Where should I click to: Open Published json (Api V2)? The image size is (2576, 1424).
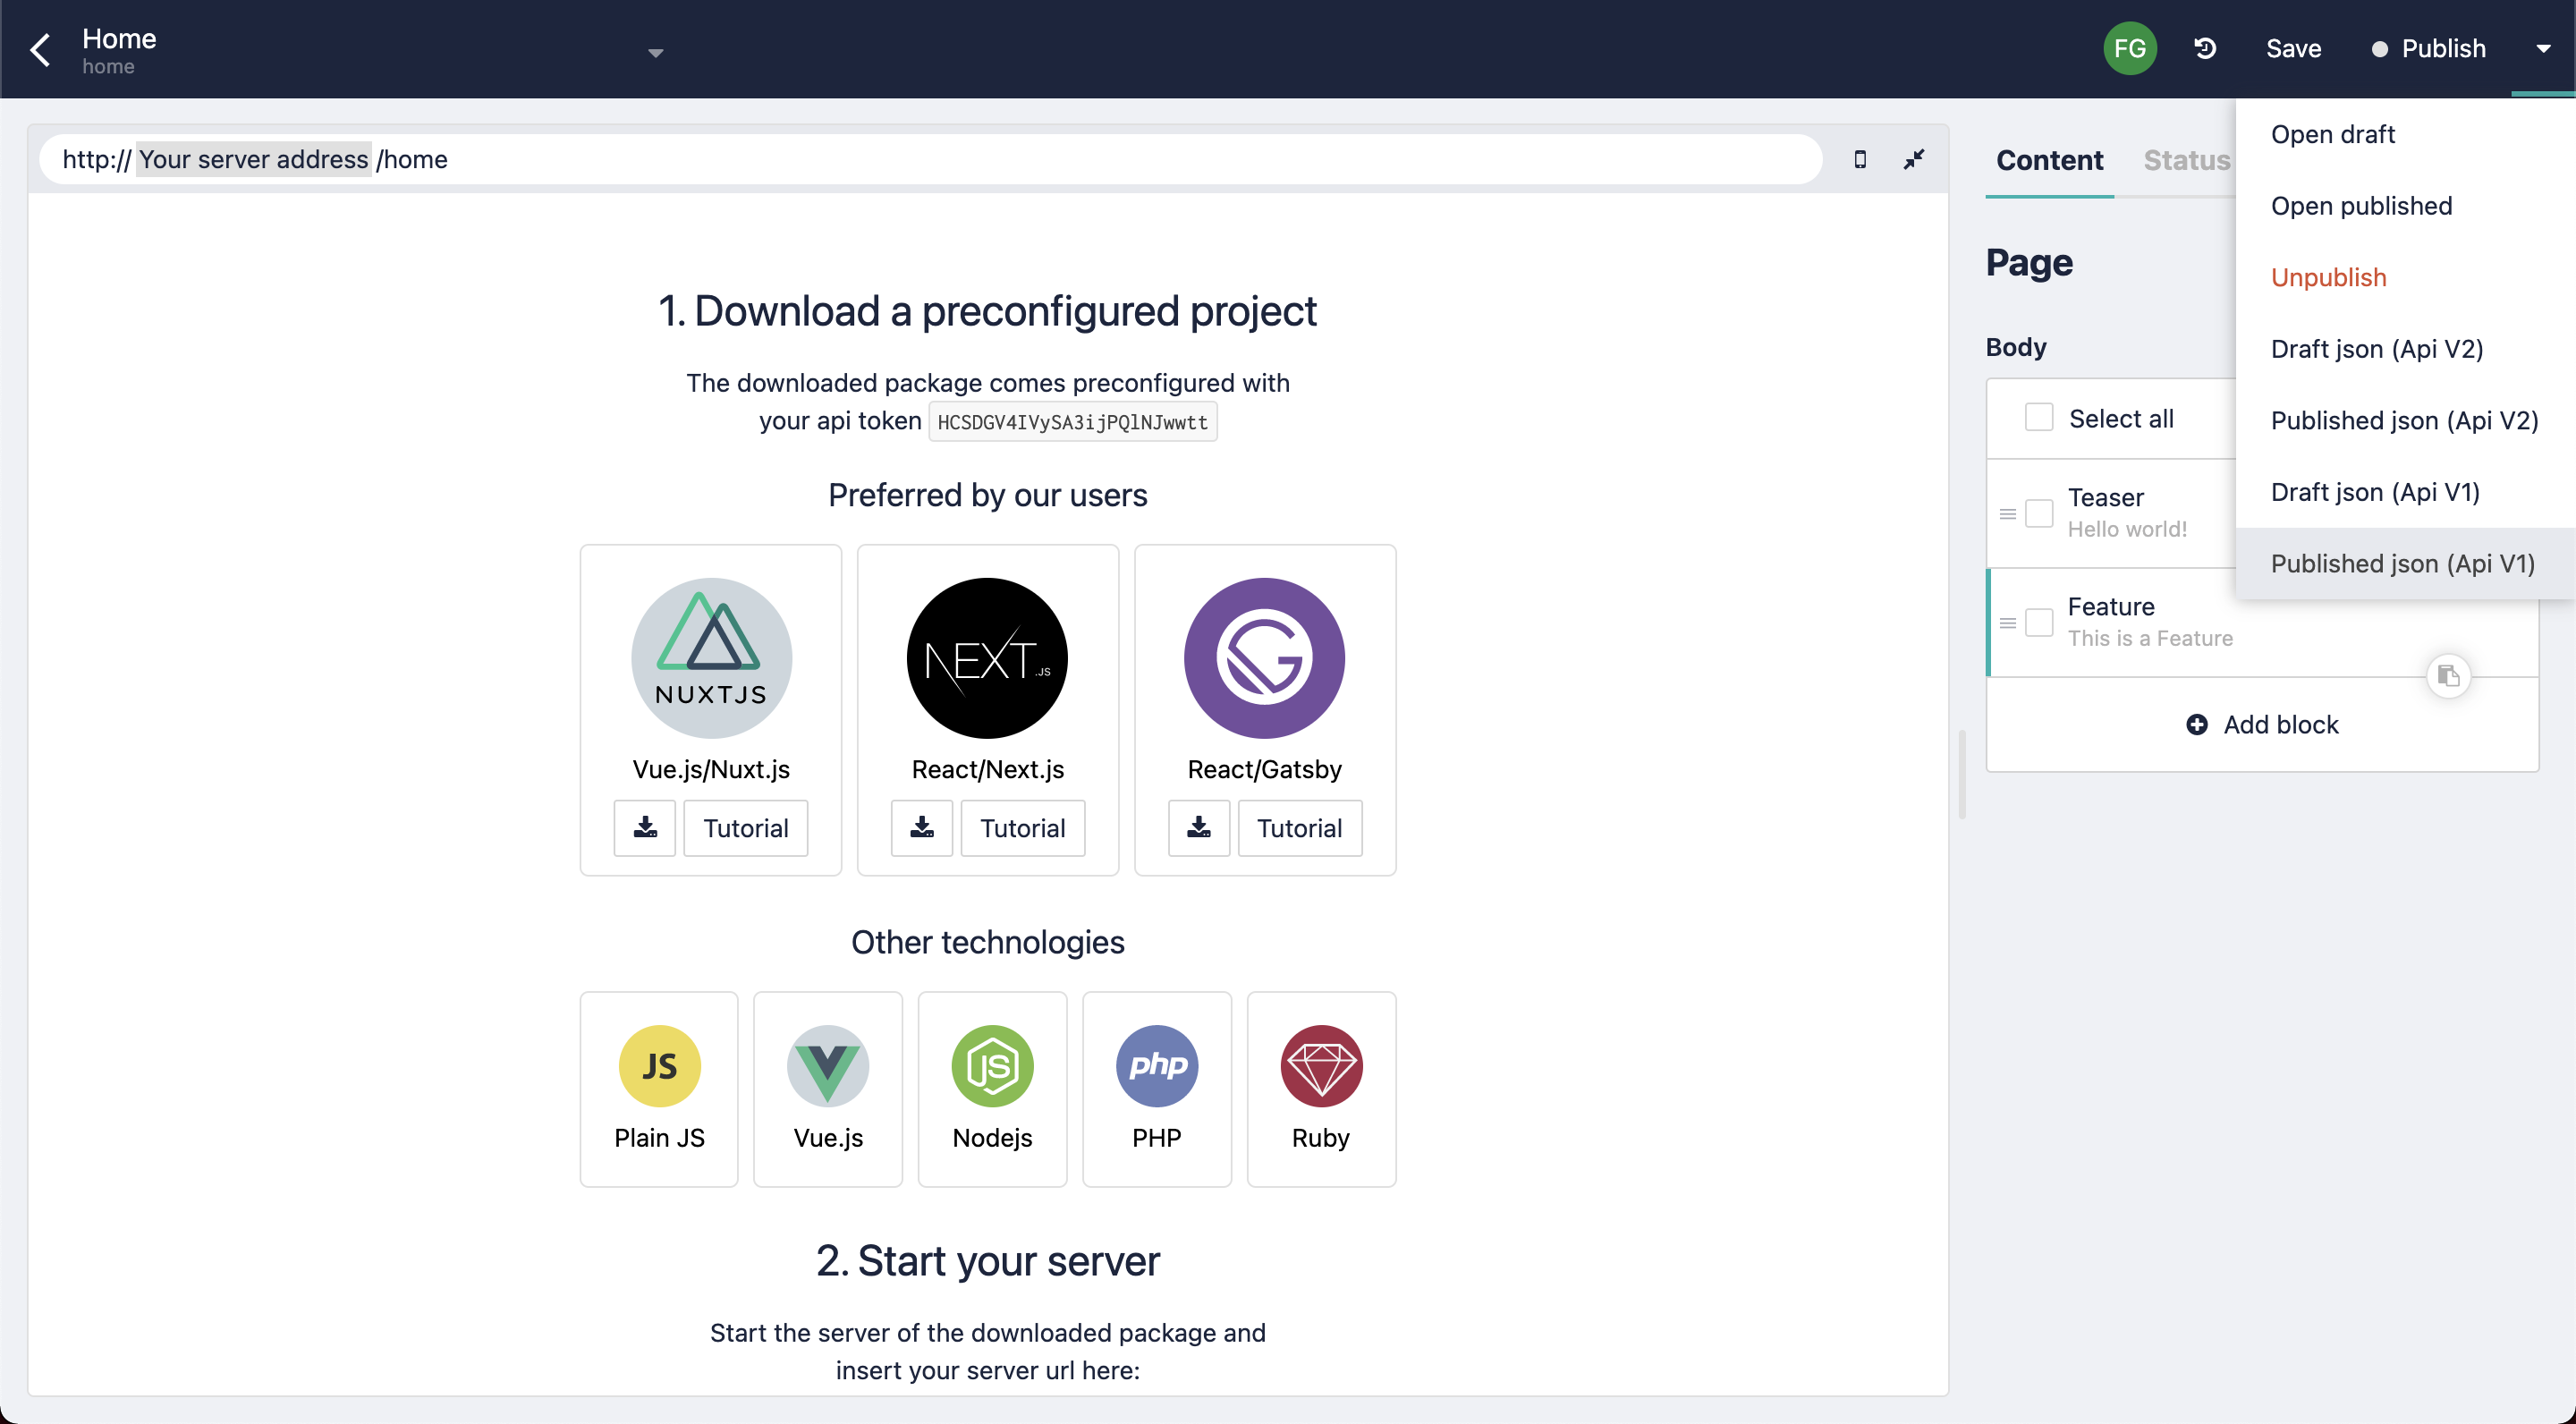pyautogui.click(x=2406, y=420)
